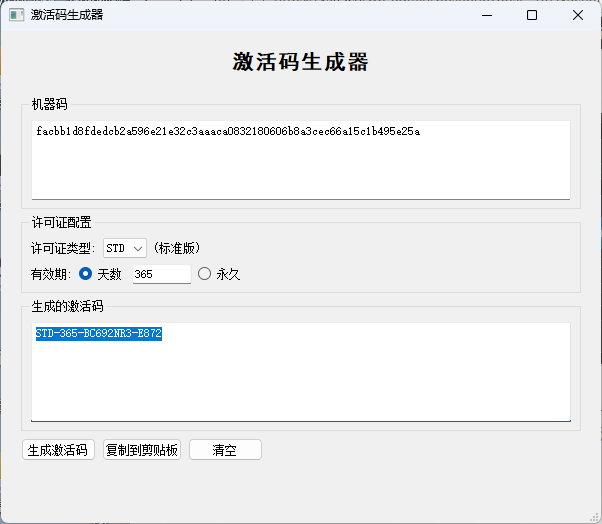602x524 pixels.
Task: Minimize the 激活码生成器 window
Action: pos(487,15)
